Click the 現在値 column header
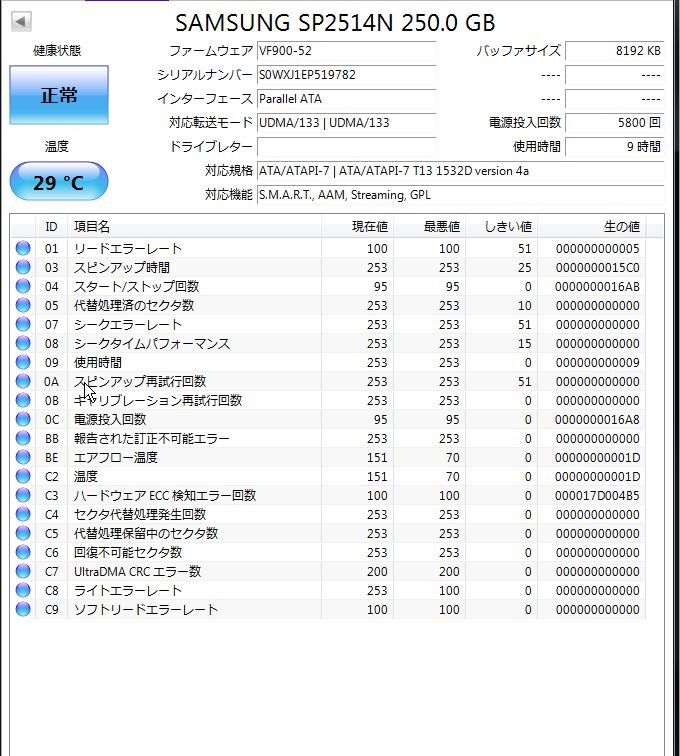 click(357, 227)
